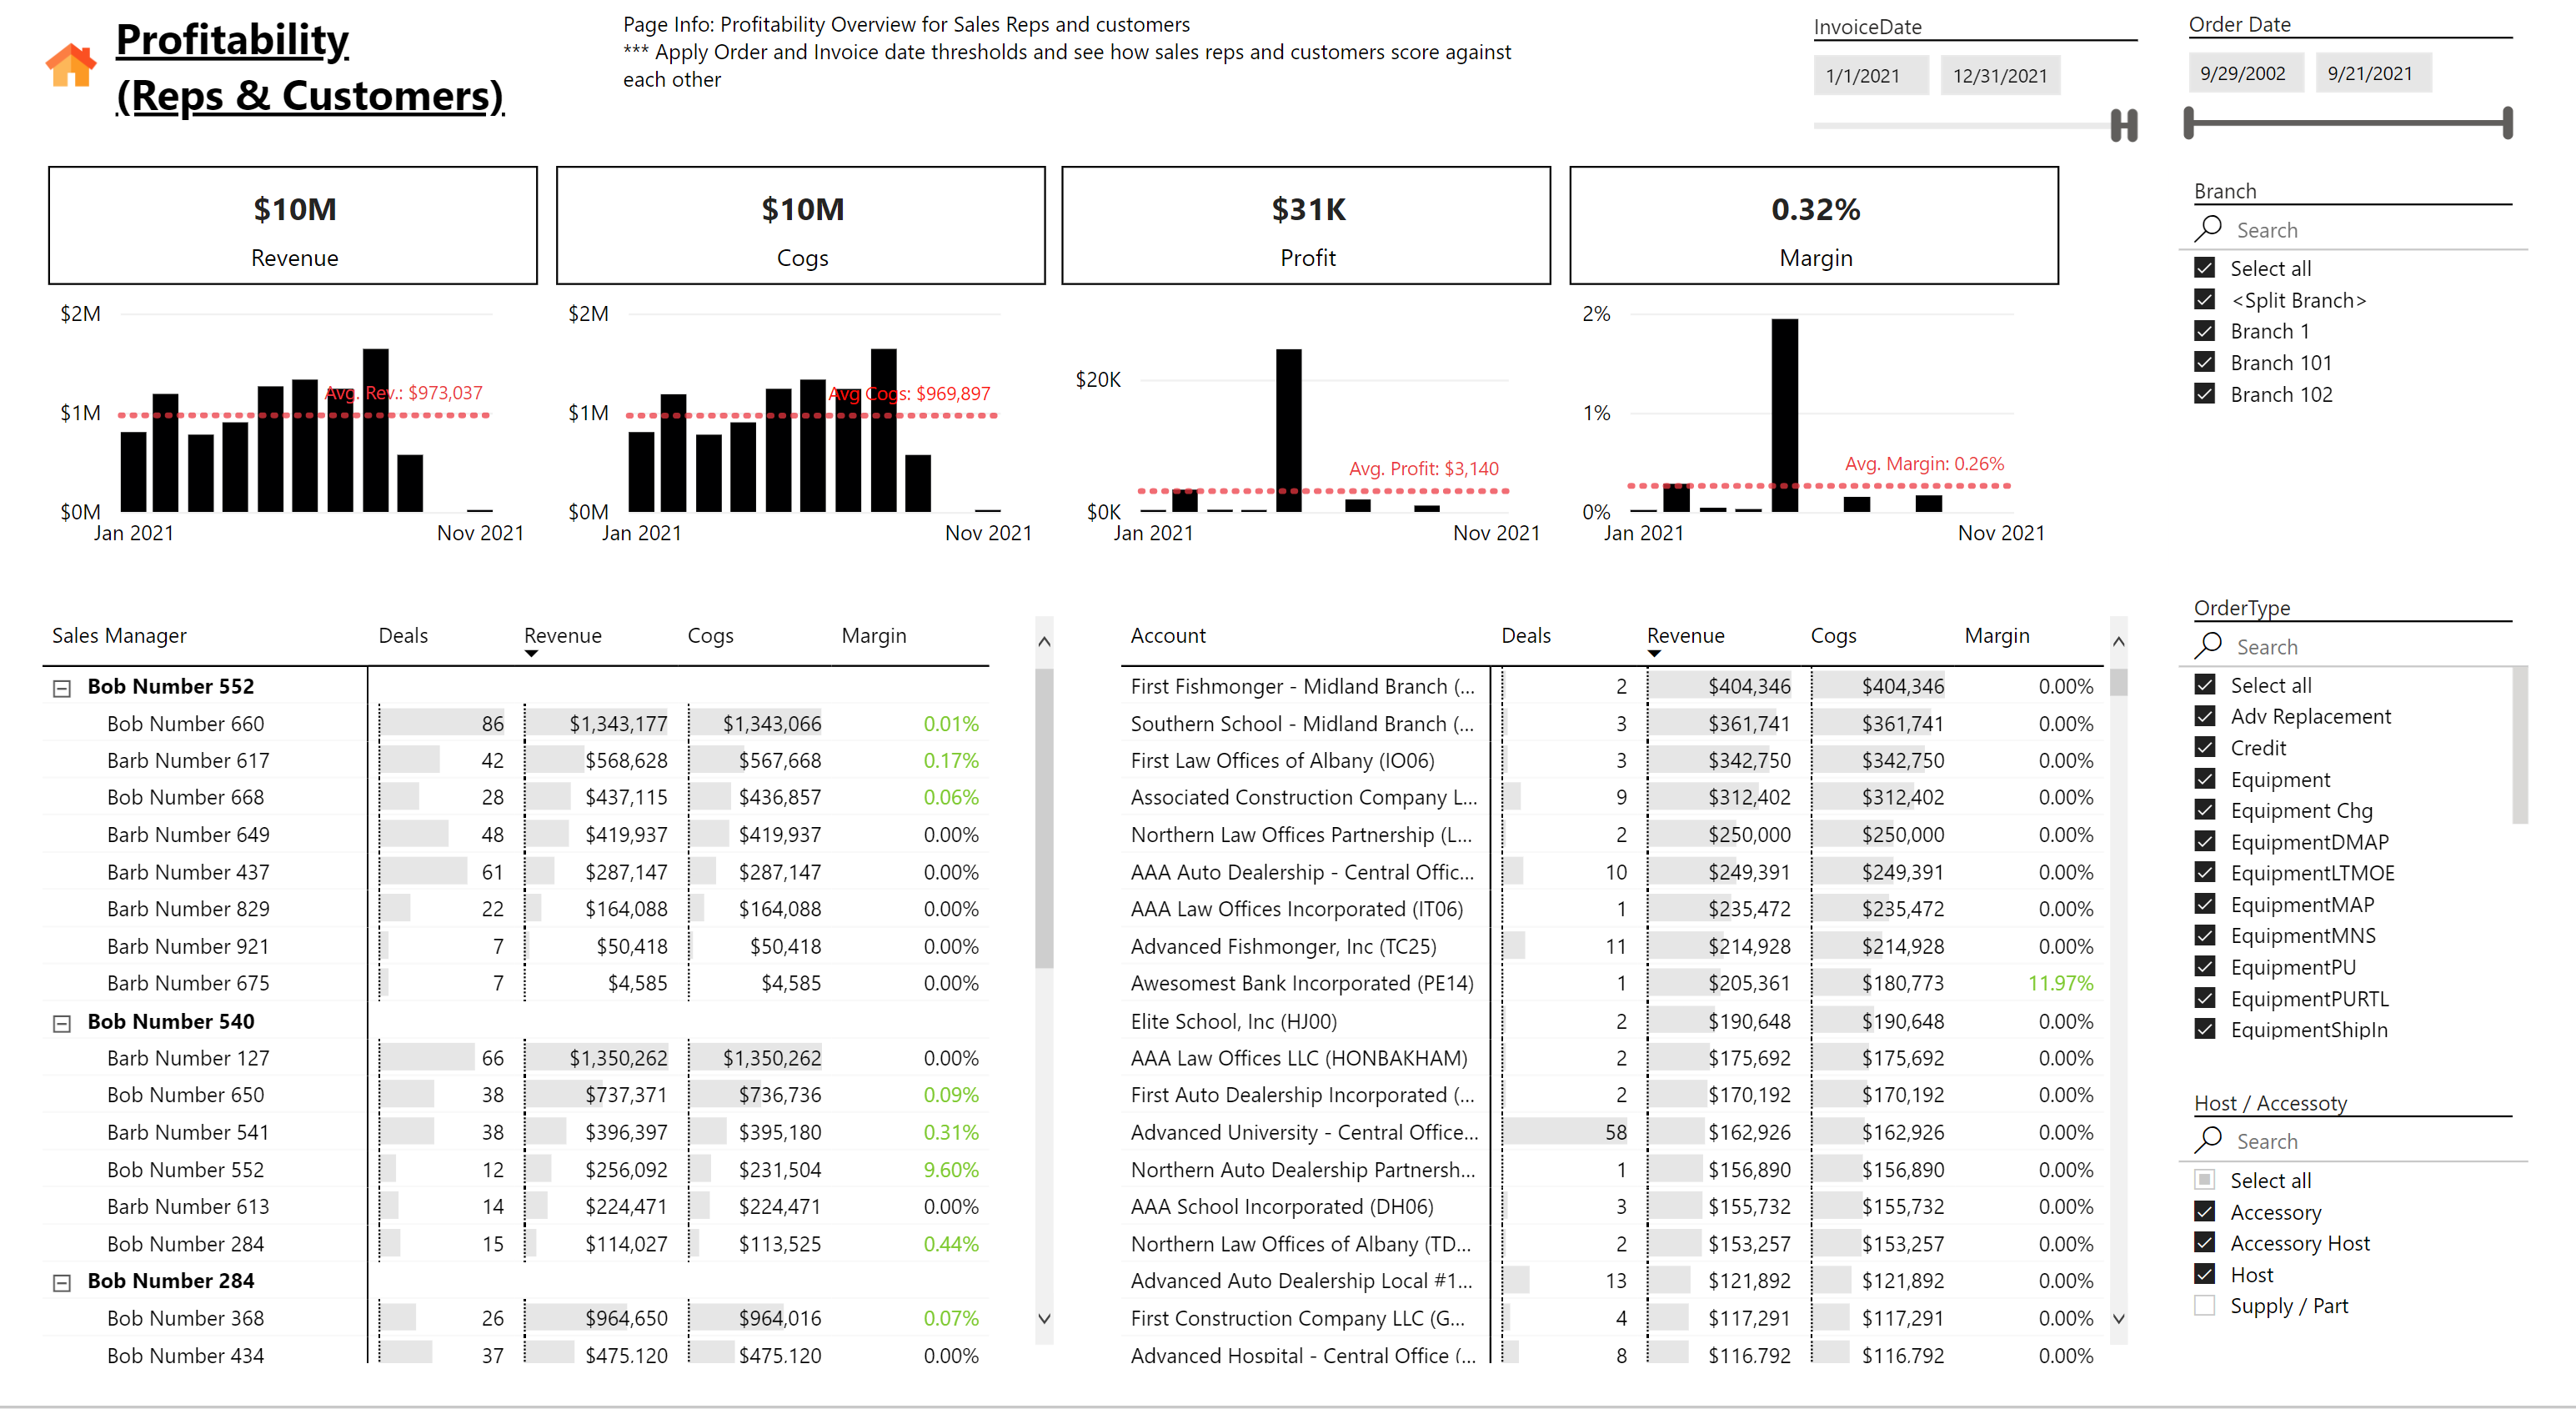This screenshot has height=1409, width=2576.
Task: Click the 11.97% margin value
Action: (x=2060, y=983)
